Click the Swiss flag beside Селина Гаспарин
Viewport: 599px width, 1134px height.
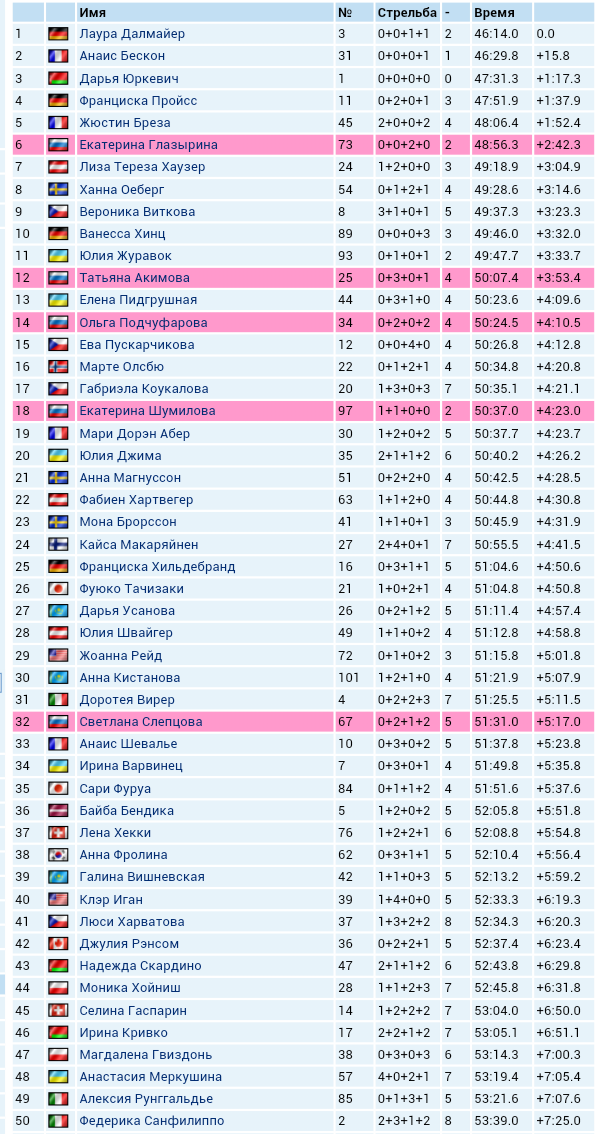tap(58, 1010)
